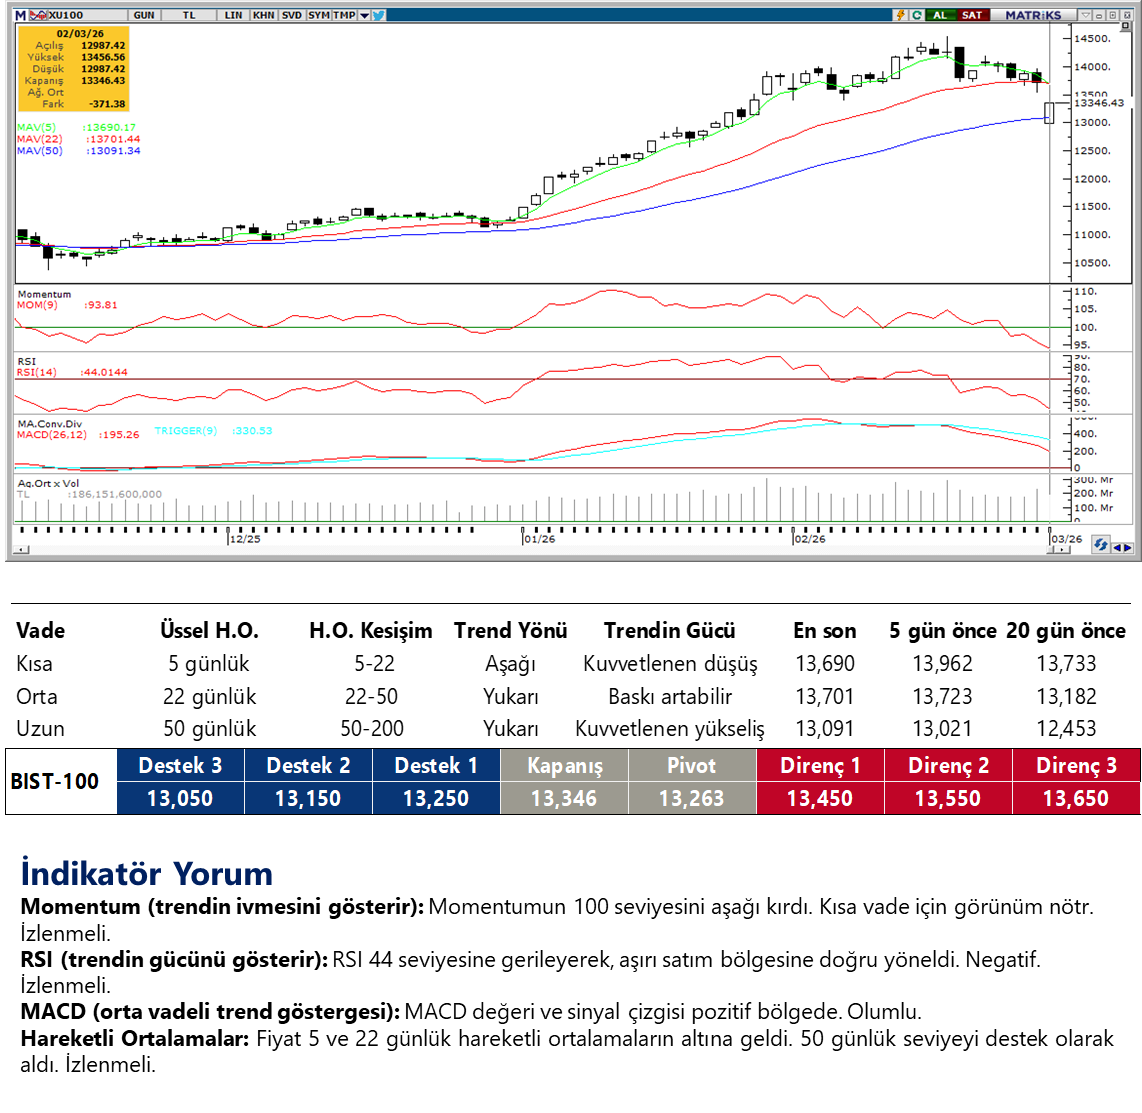Screen dimensions: 1142x1113
Task: Click the Matriks M logo icon
Action: 19,15
